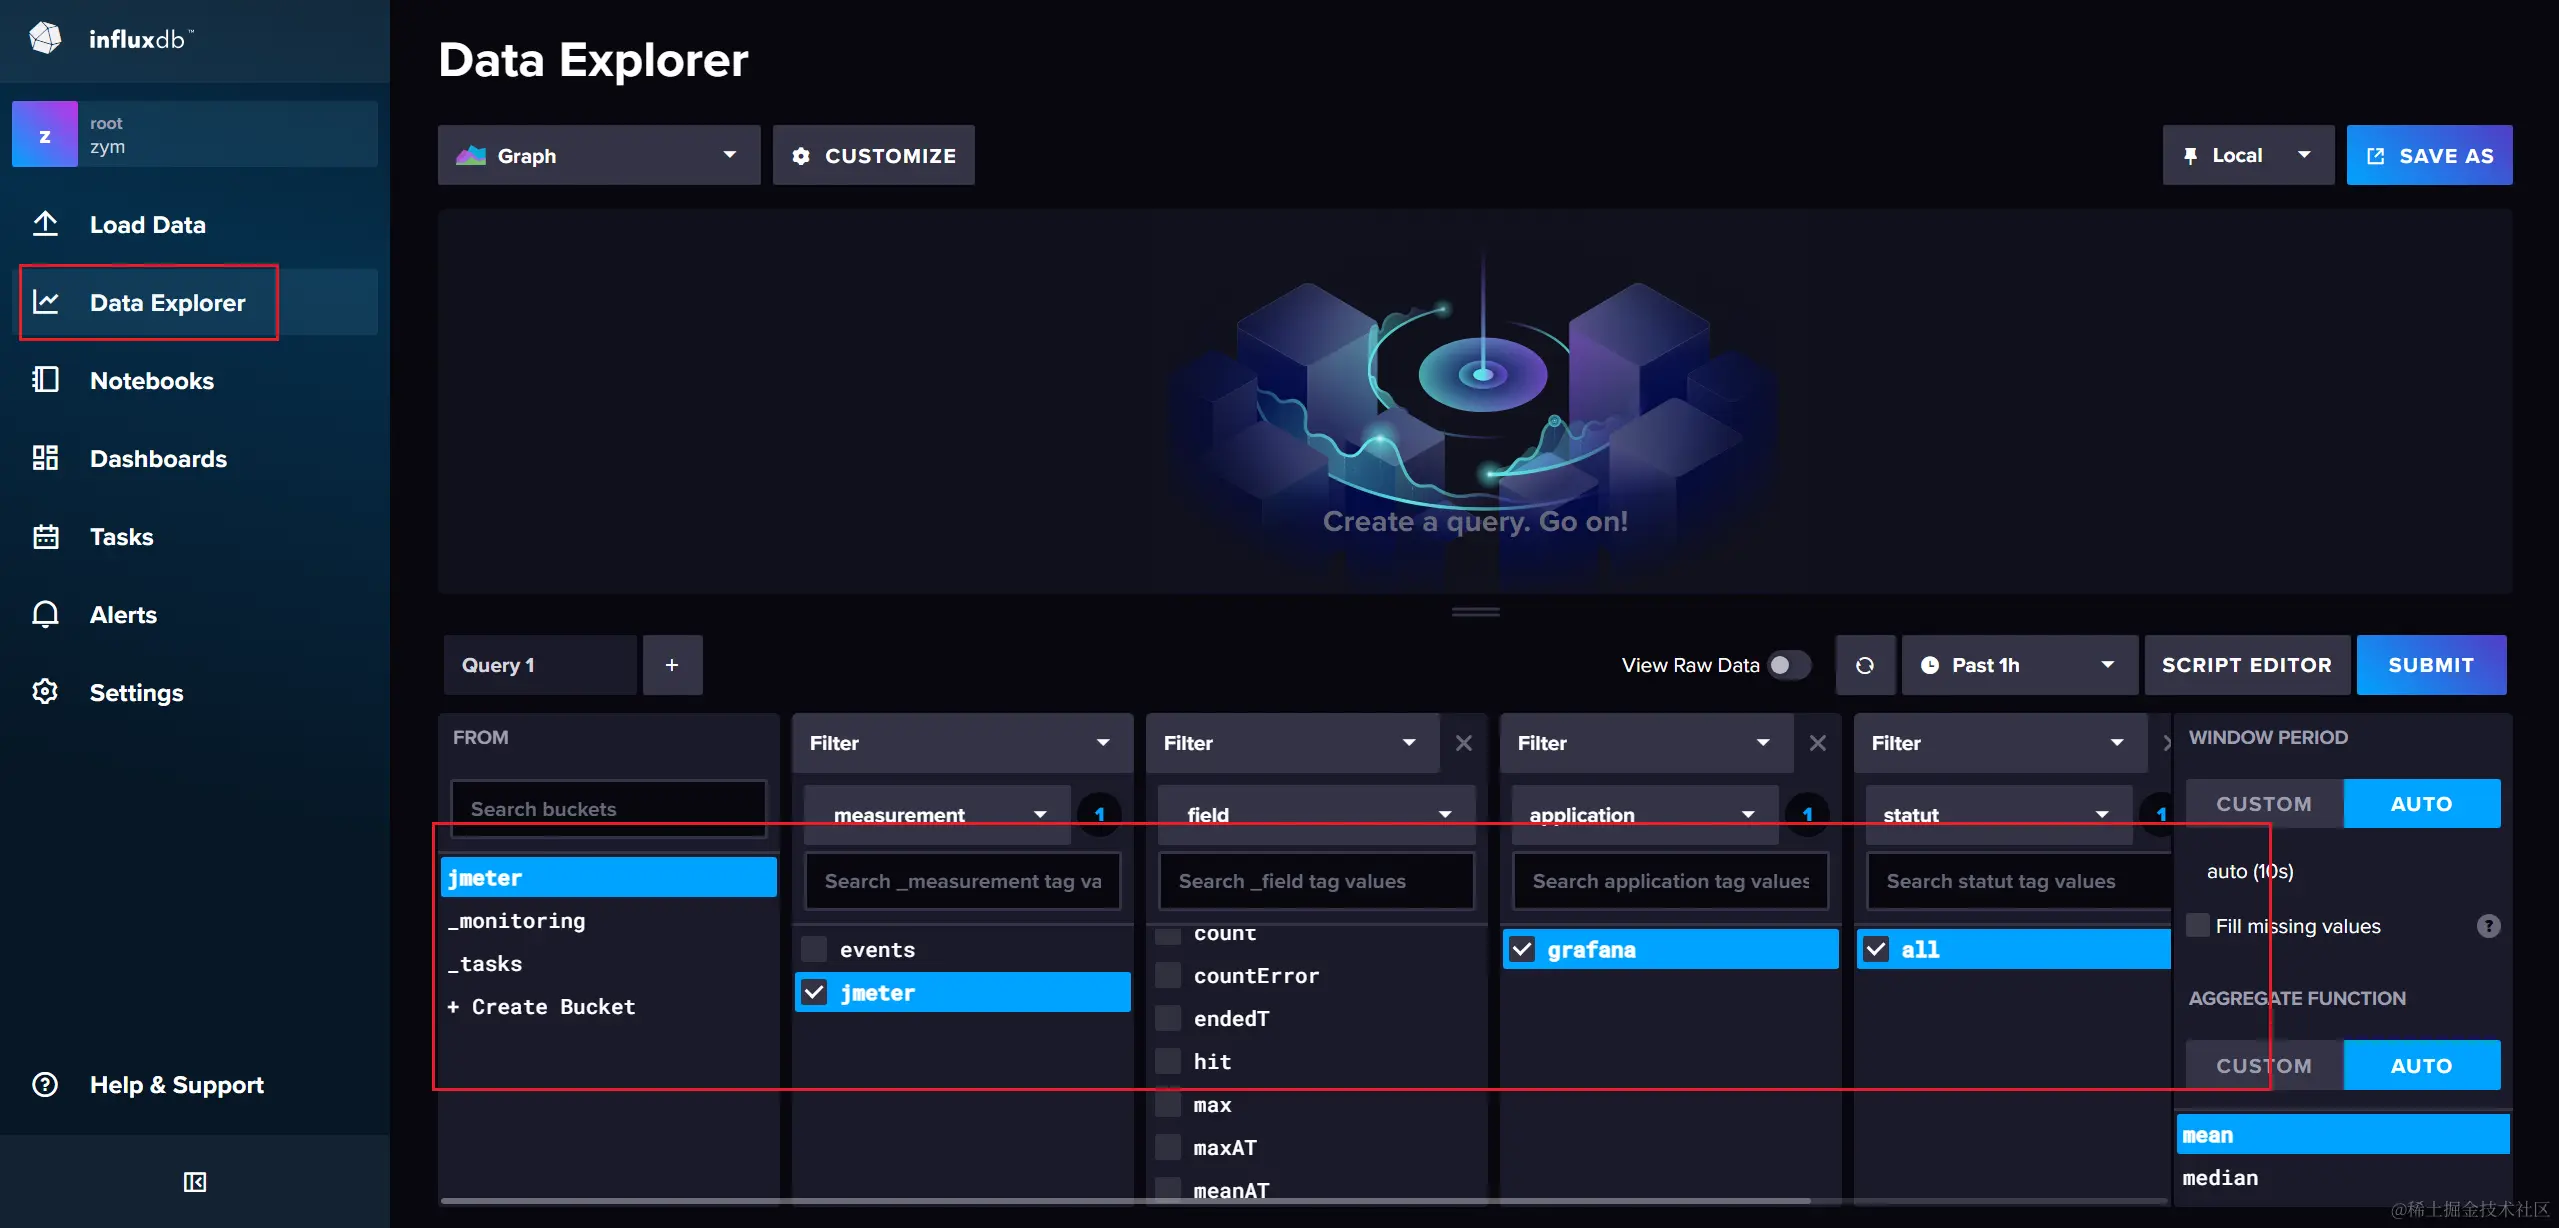Click the Settings gear icon
Viewport: 2559px width, 1228px height.
pos(45,692)
